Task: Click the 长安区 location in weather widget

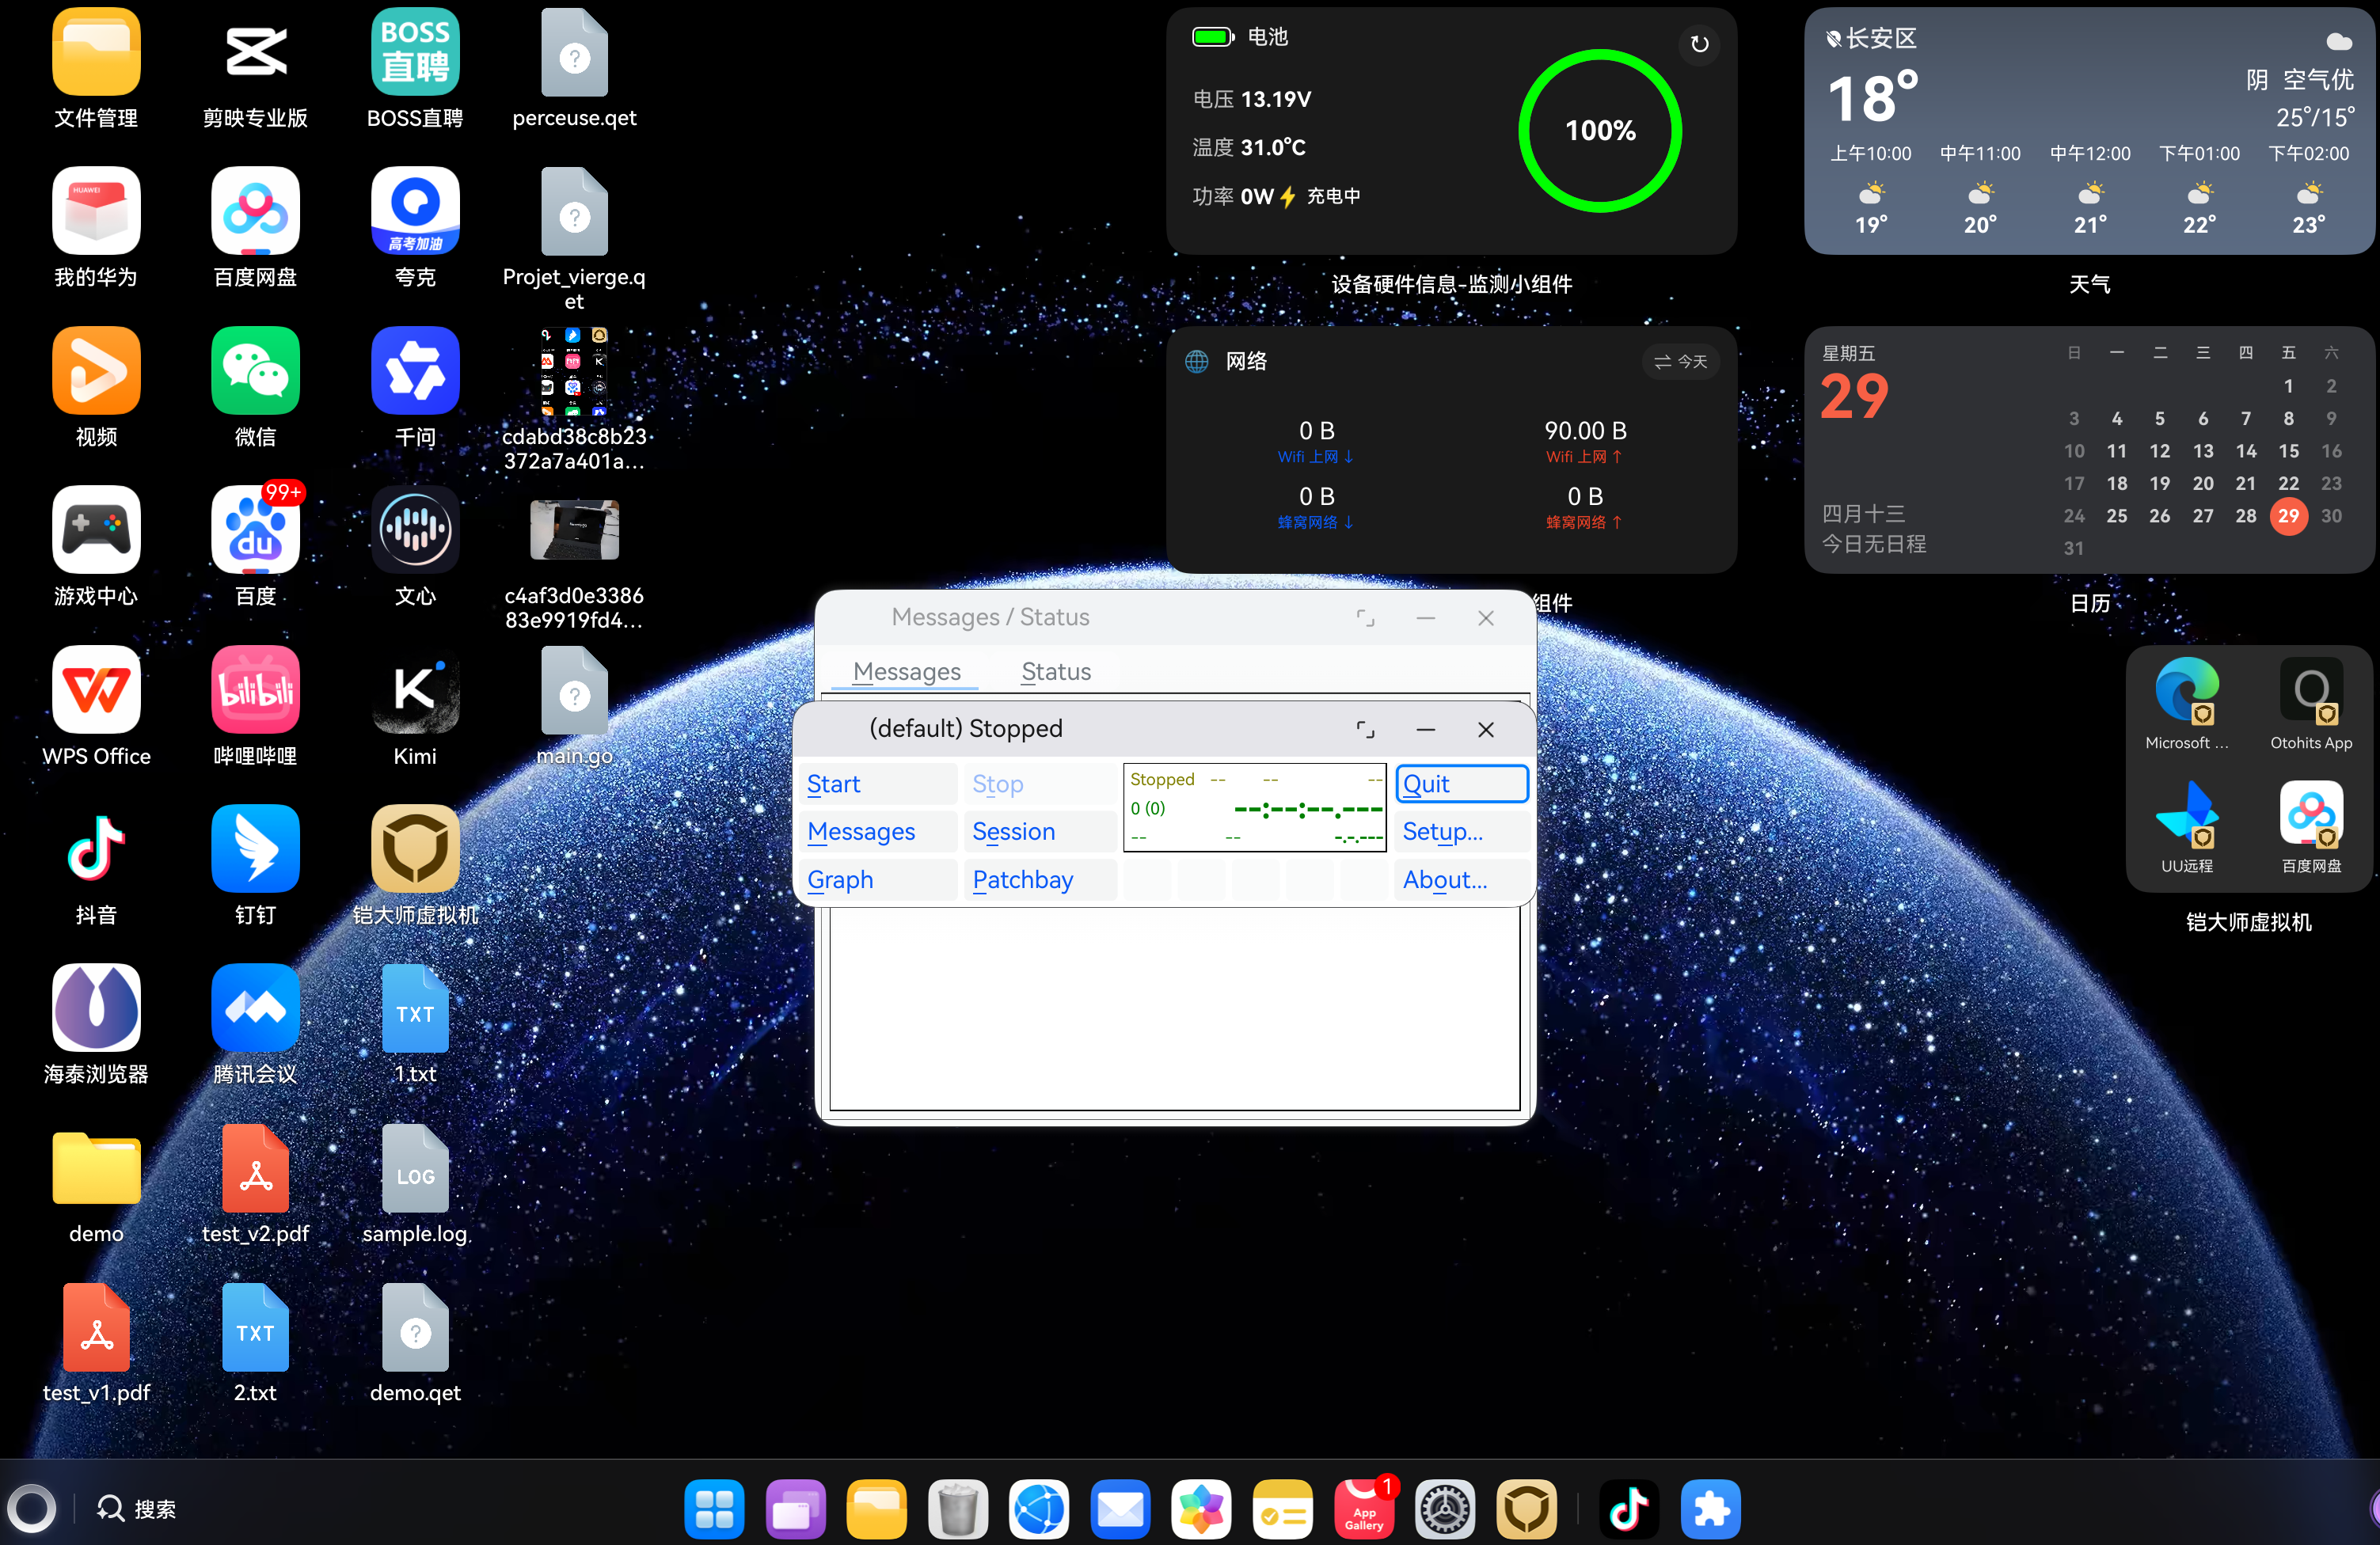Action: point(1870,38)
